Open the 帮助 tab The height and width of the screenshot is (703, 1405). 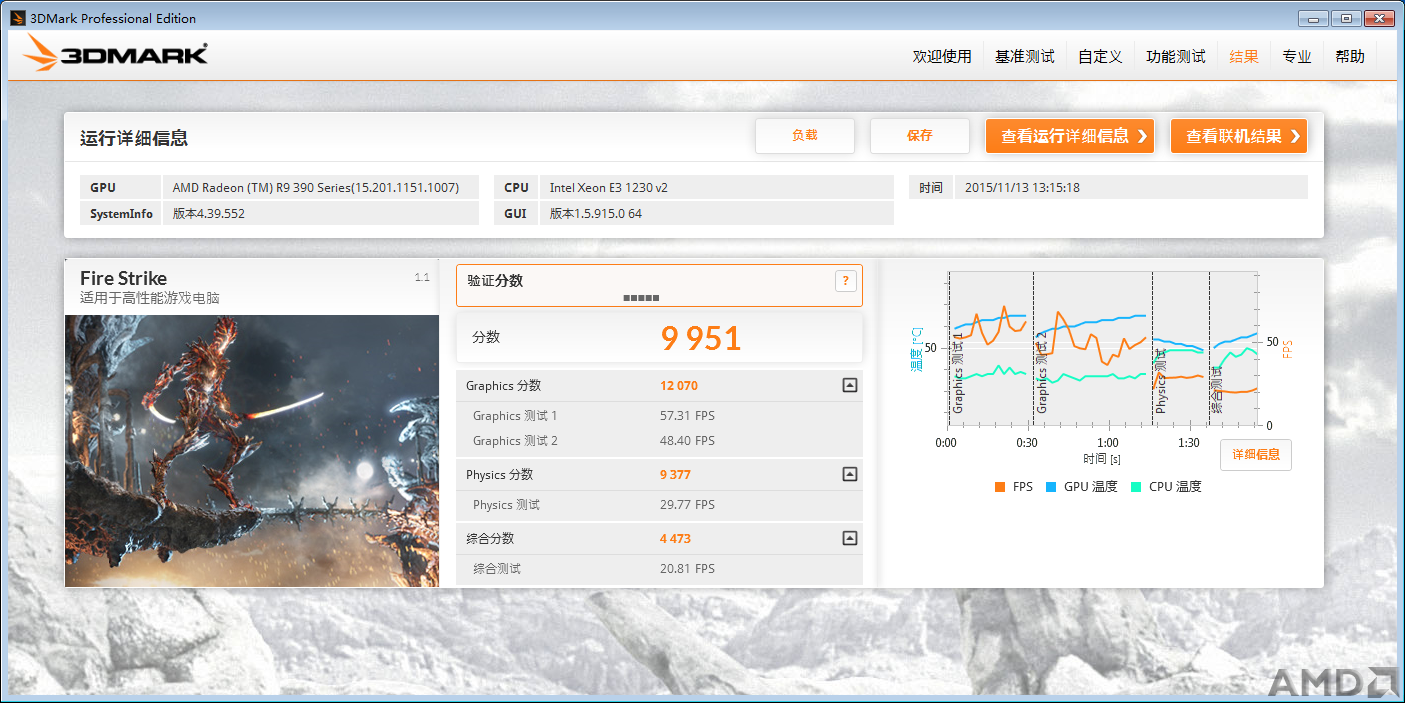[1350, 56]
